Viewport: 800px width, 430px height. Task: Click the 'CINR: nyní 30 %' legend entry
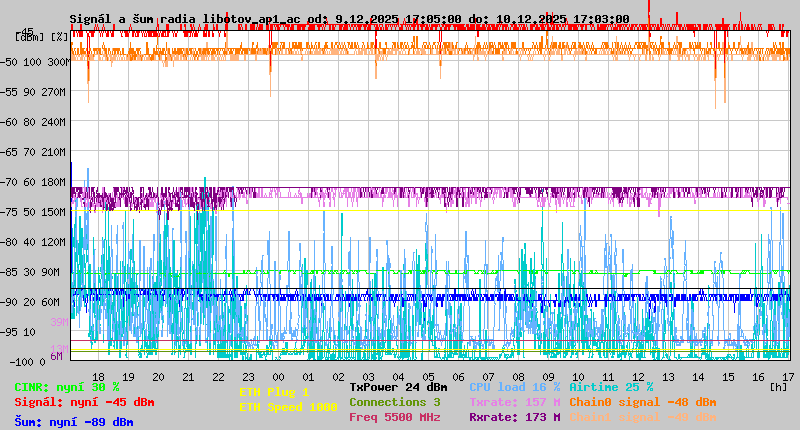pyautogui.click(x=67, y=388)
